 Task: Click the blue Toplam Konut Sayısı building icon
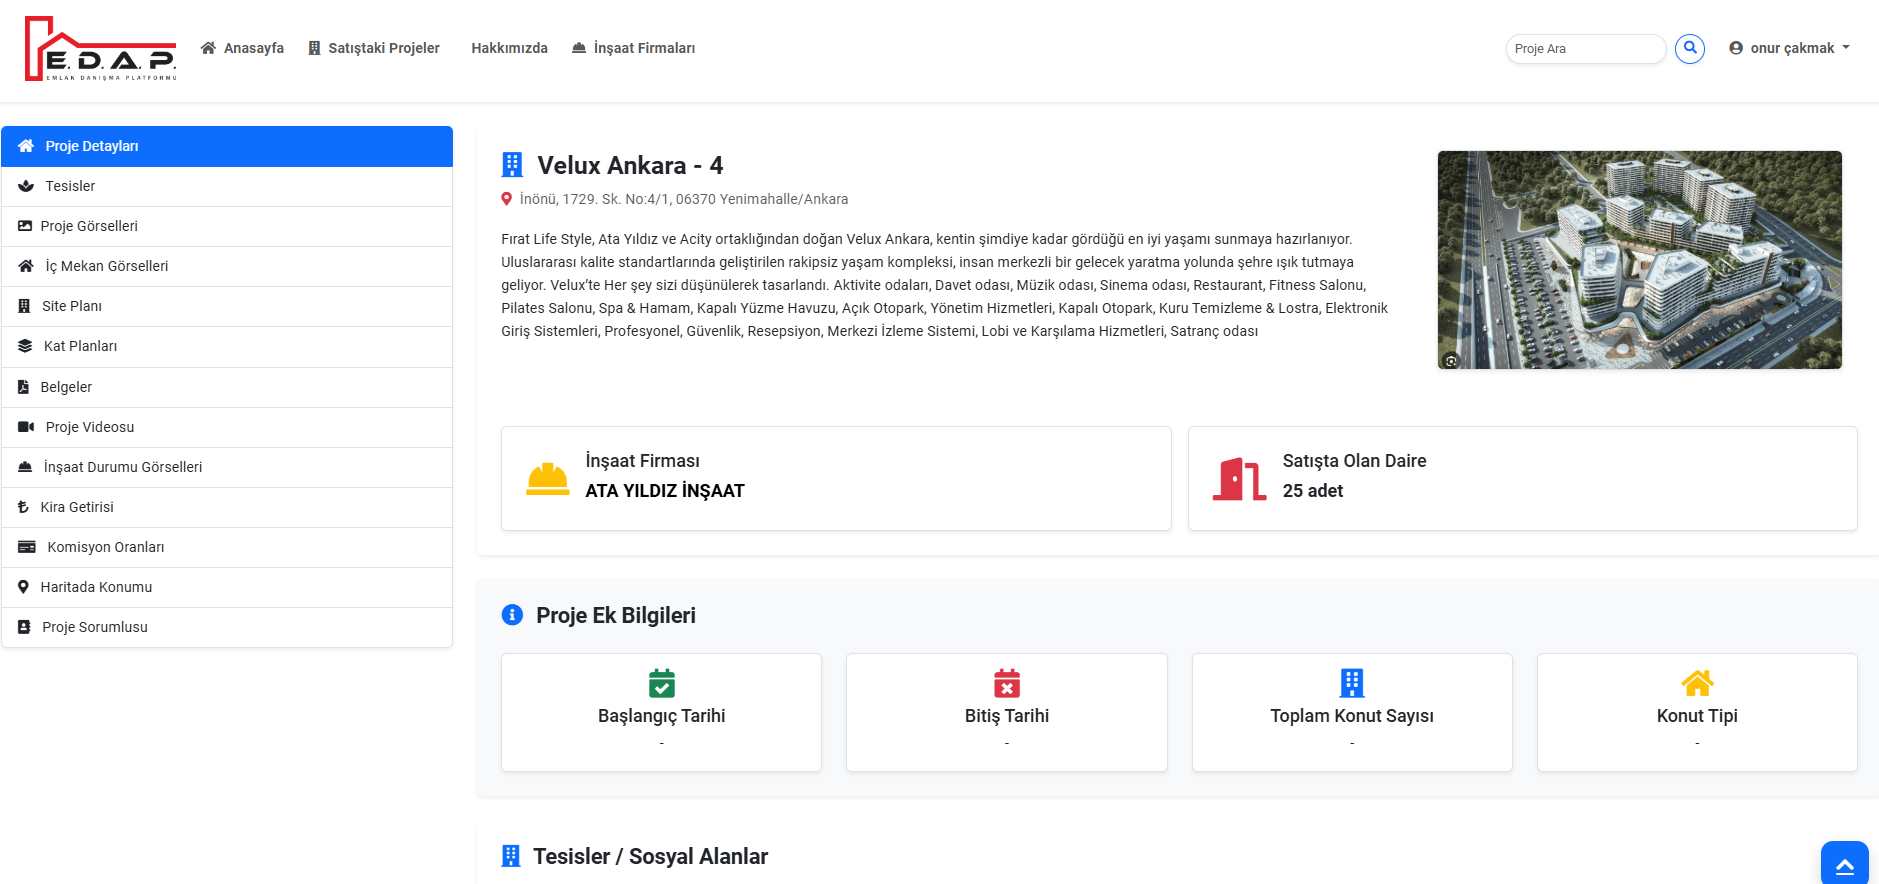pyautogui.click(x=1351, y=683)
